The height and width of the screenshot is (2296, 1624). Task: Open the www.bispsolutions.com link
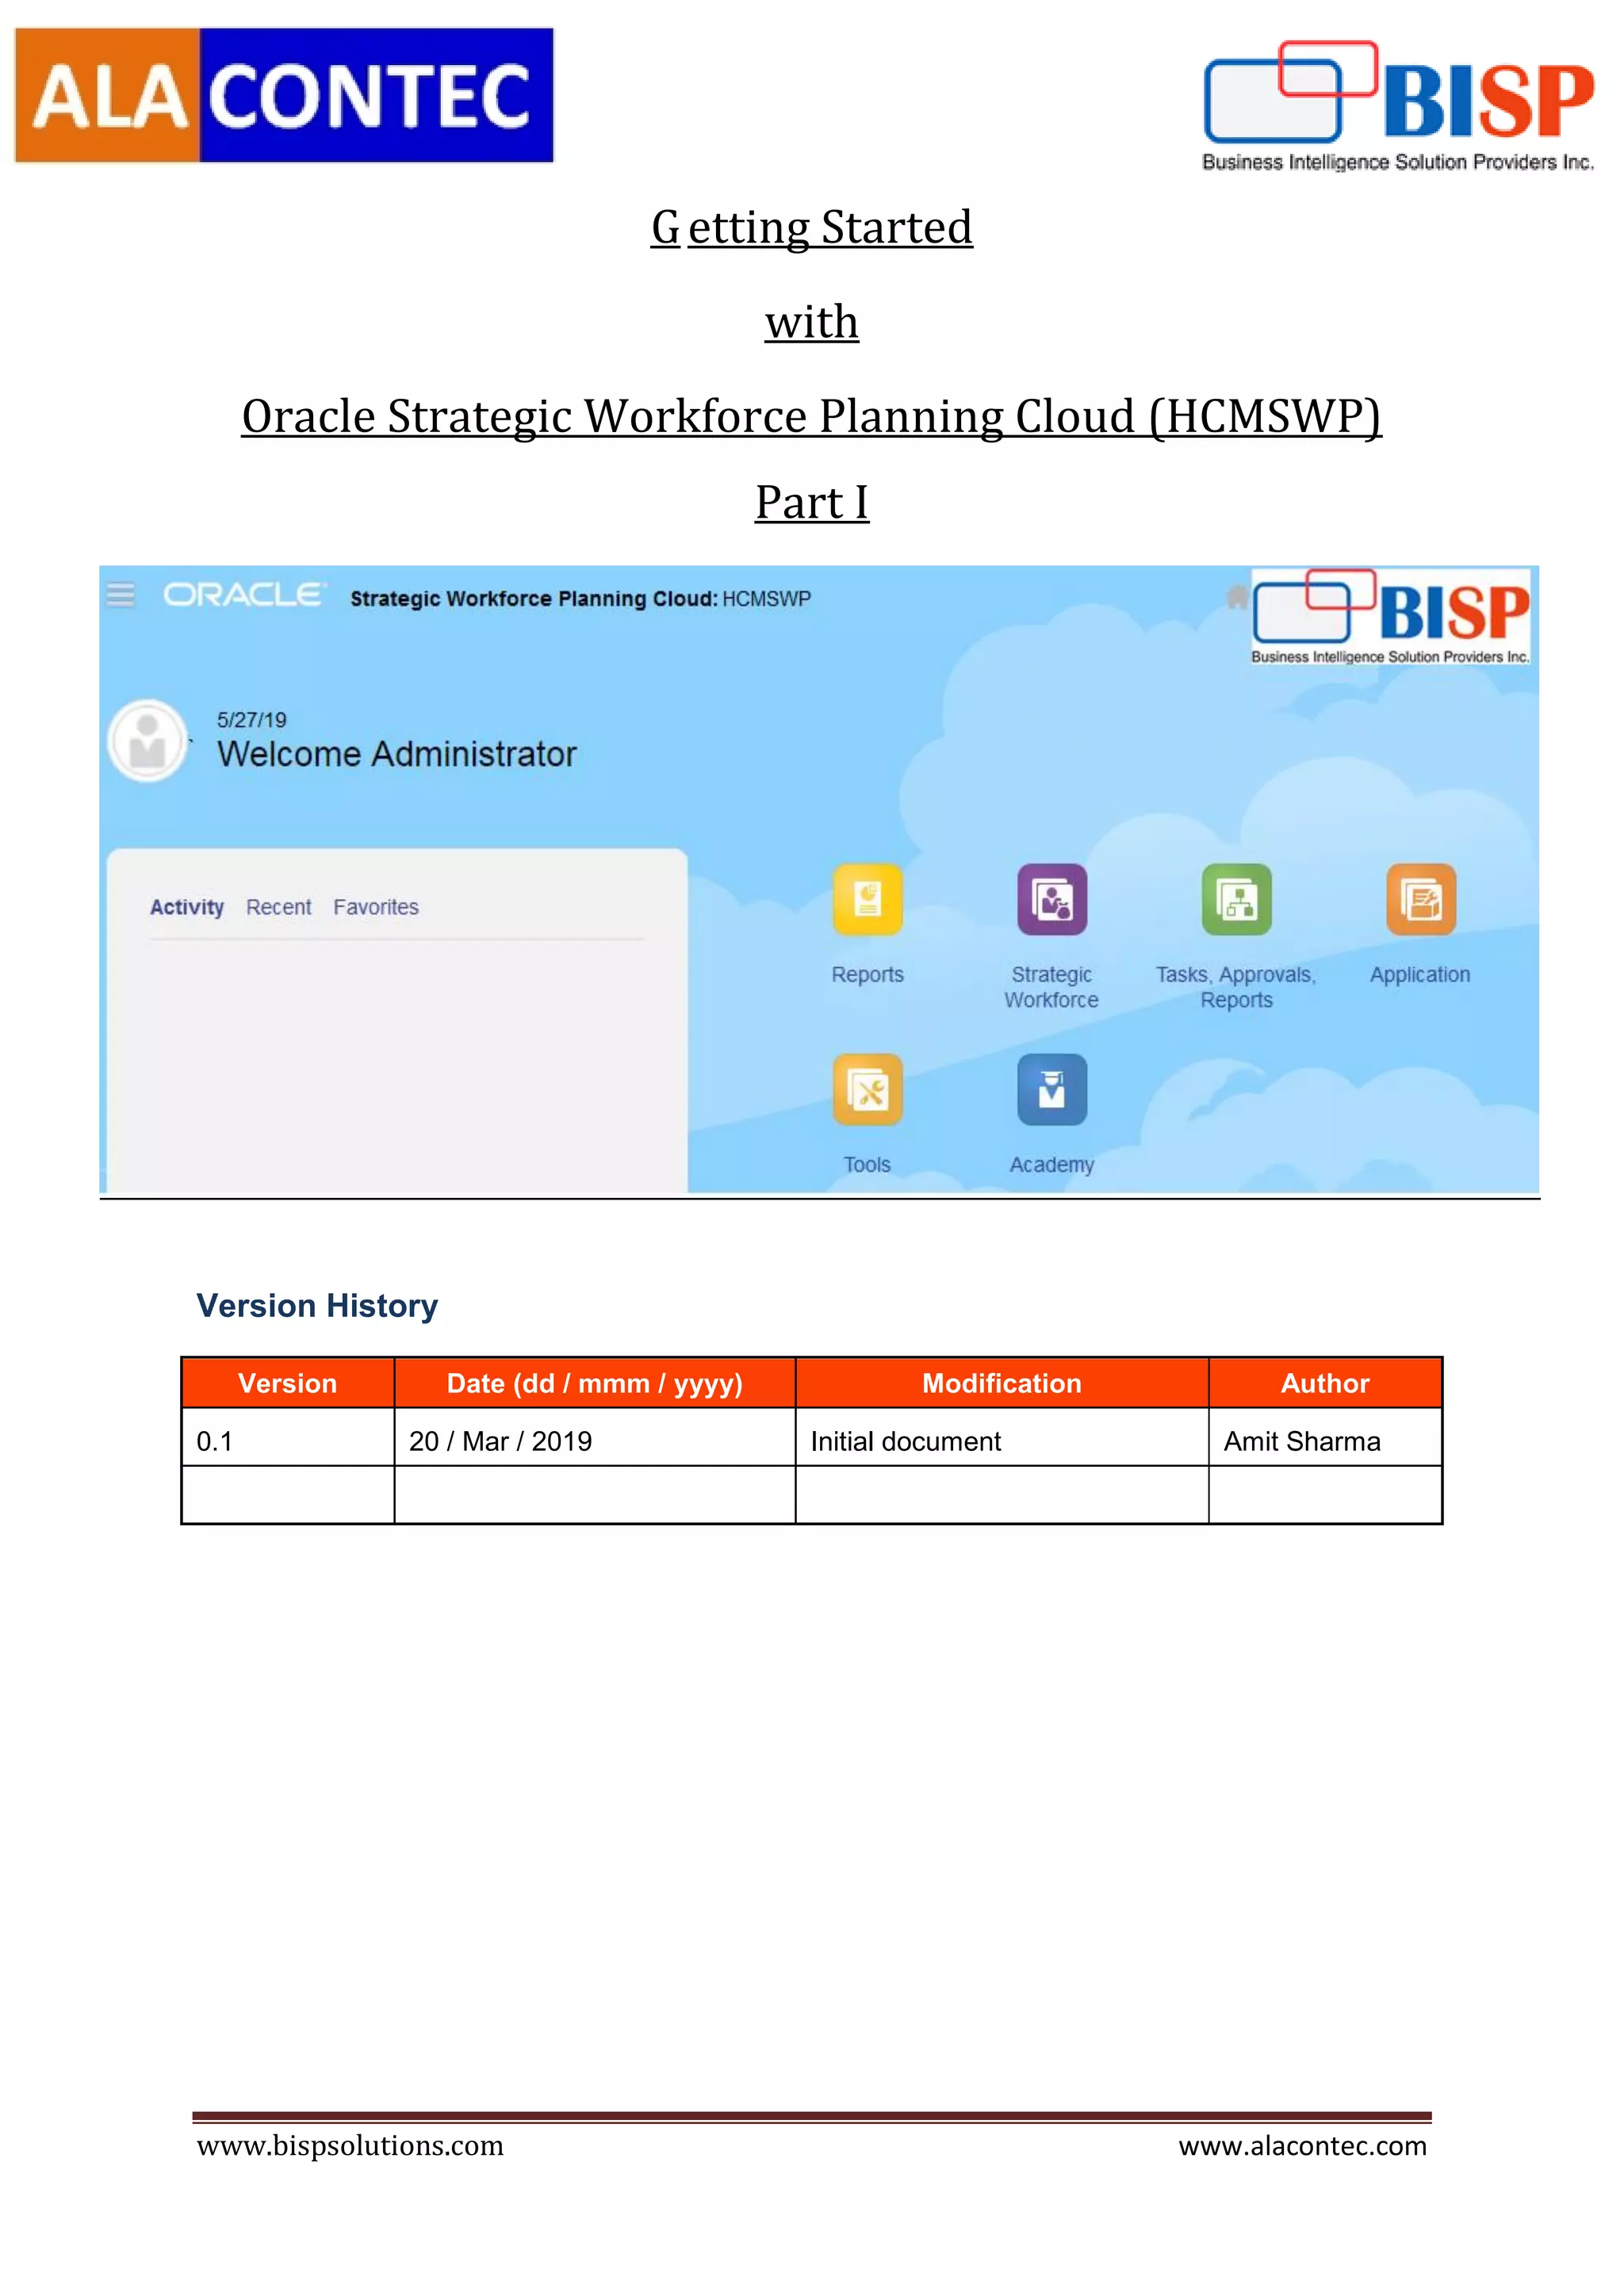click(x=350, y=2146)
